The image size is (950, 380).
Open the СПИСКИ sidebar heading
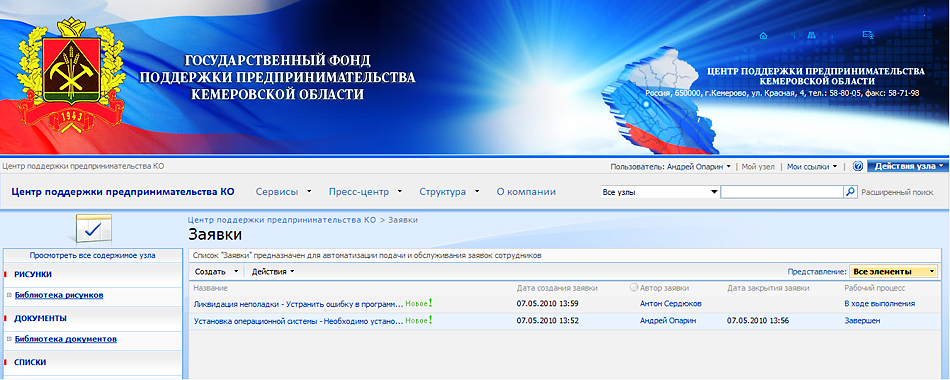[x=30, y=362]
